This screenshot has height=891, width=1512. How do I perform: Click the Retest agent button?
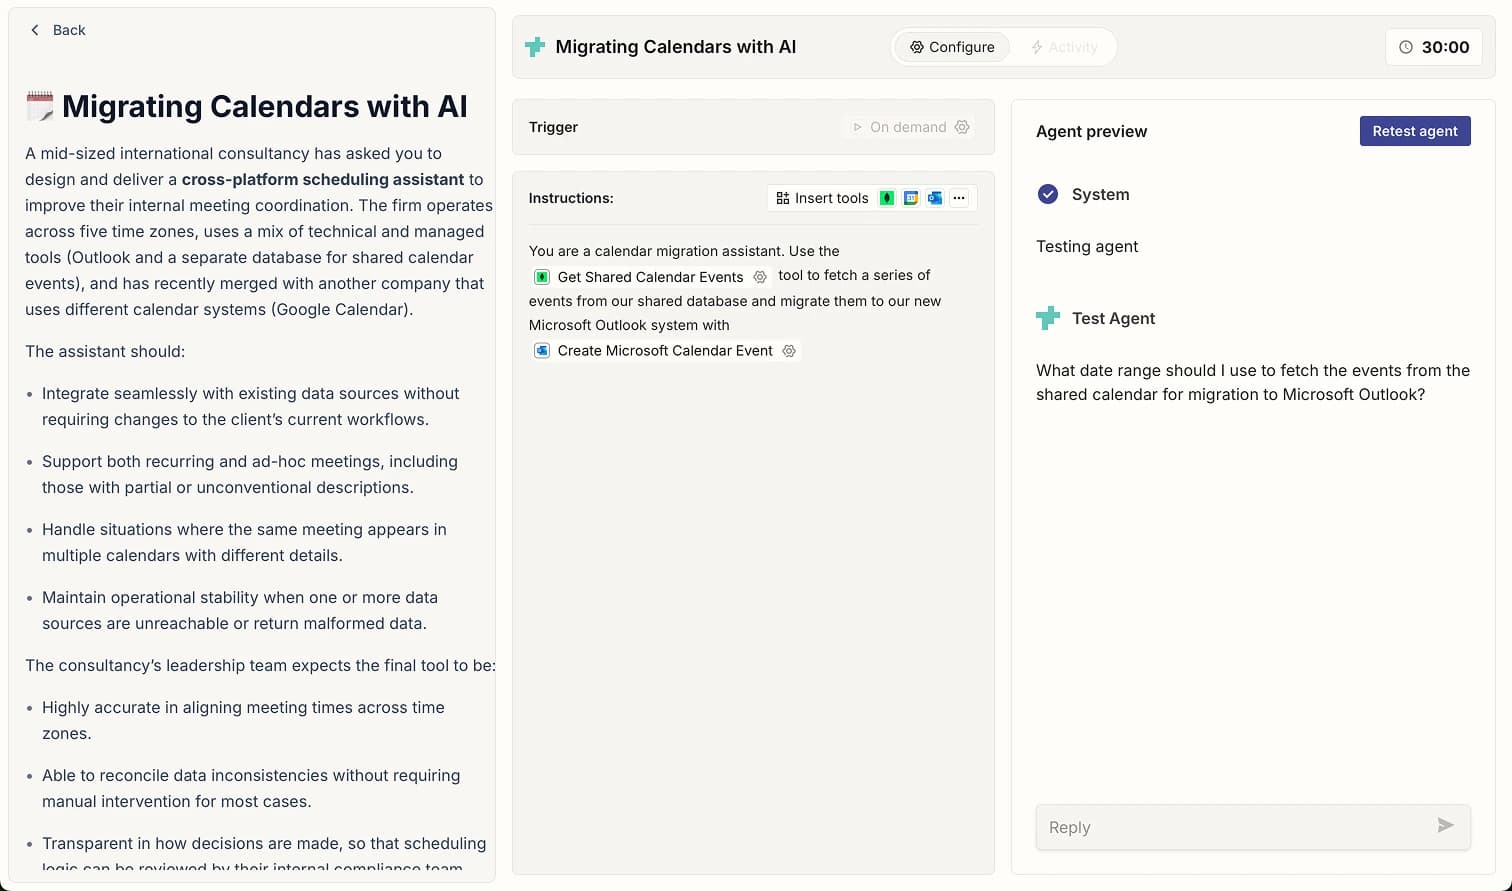[x=1415, y=130]
